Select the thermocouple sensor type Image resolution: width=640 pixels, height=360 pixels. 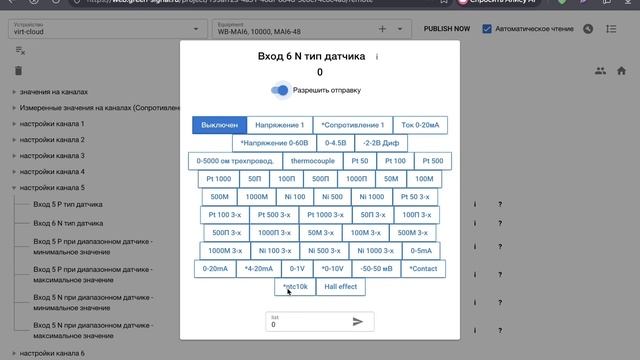[313, 161]
